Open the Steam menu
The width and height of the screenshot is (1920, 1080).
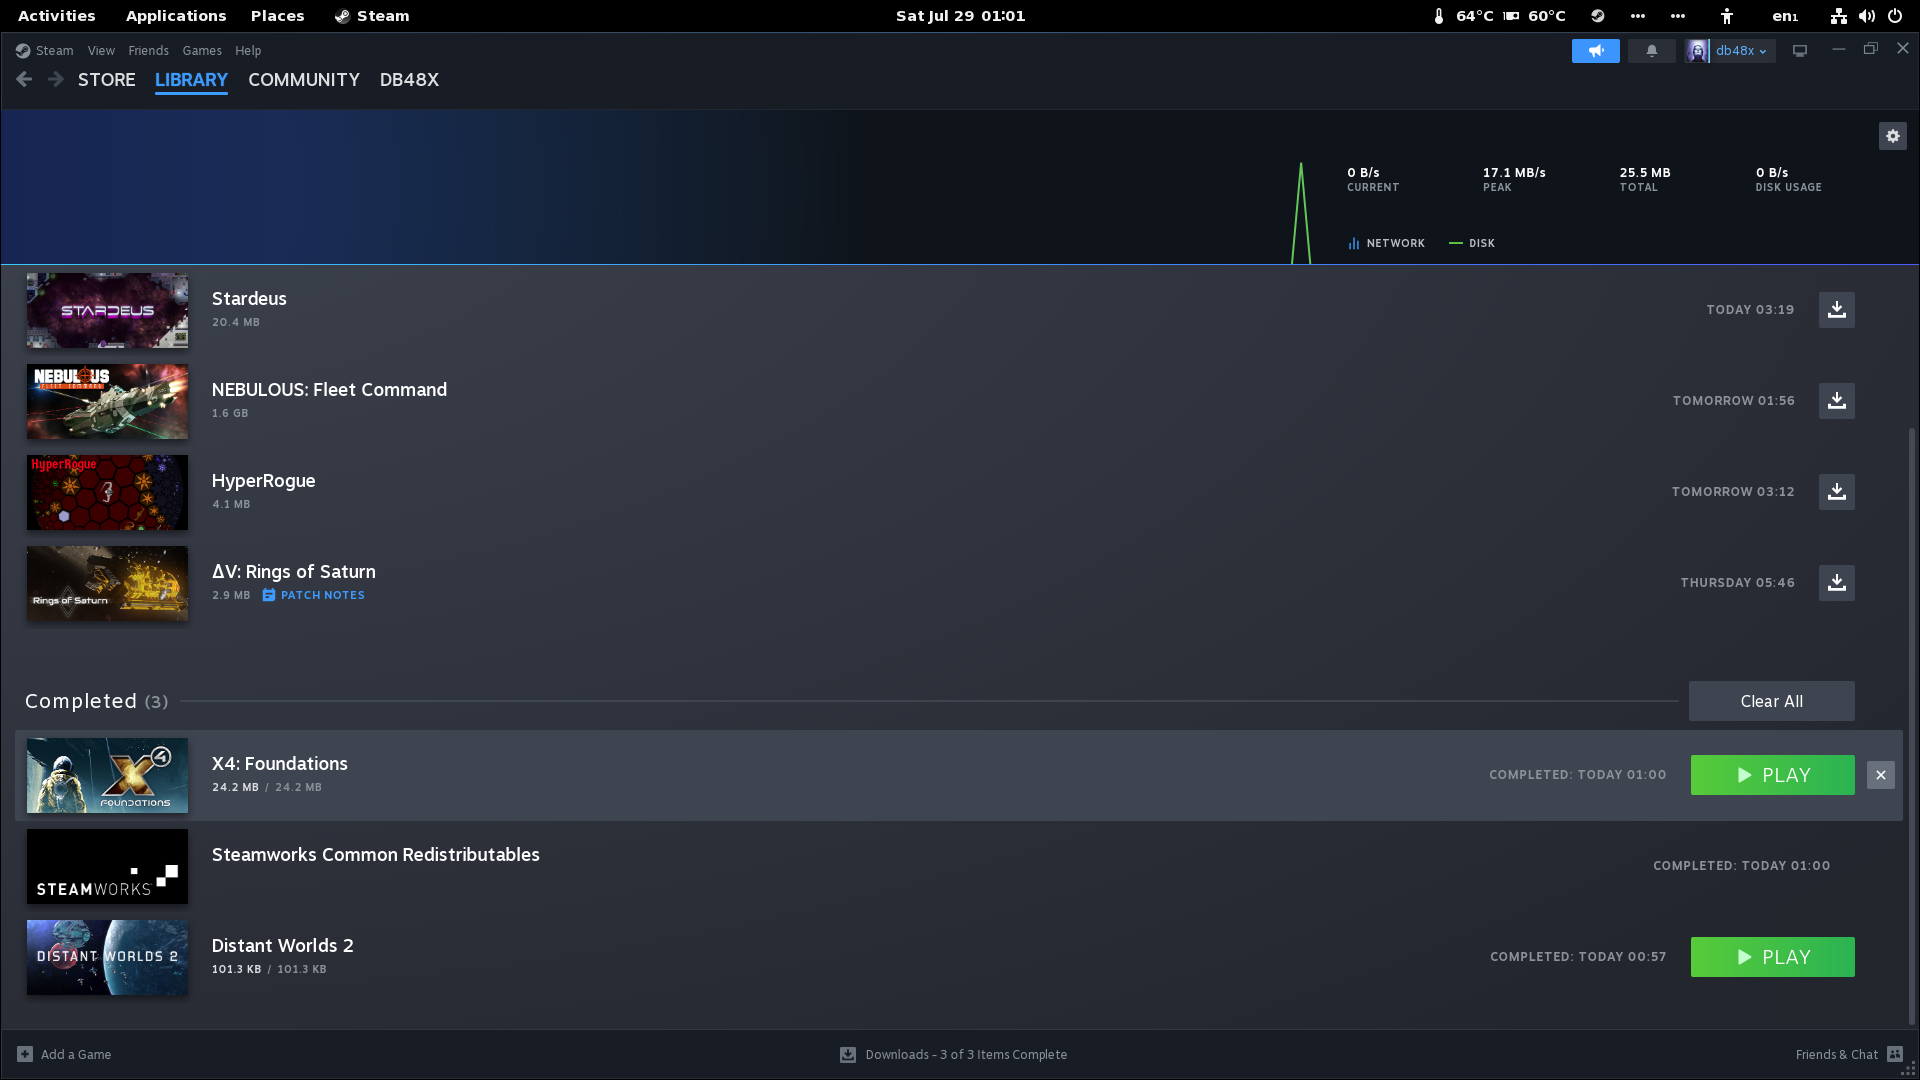(54, 51)
